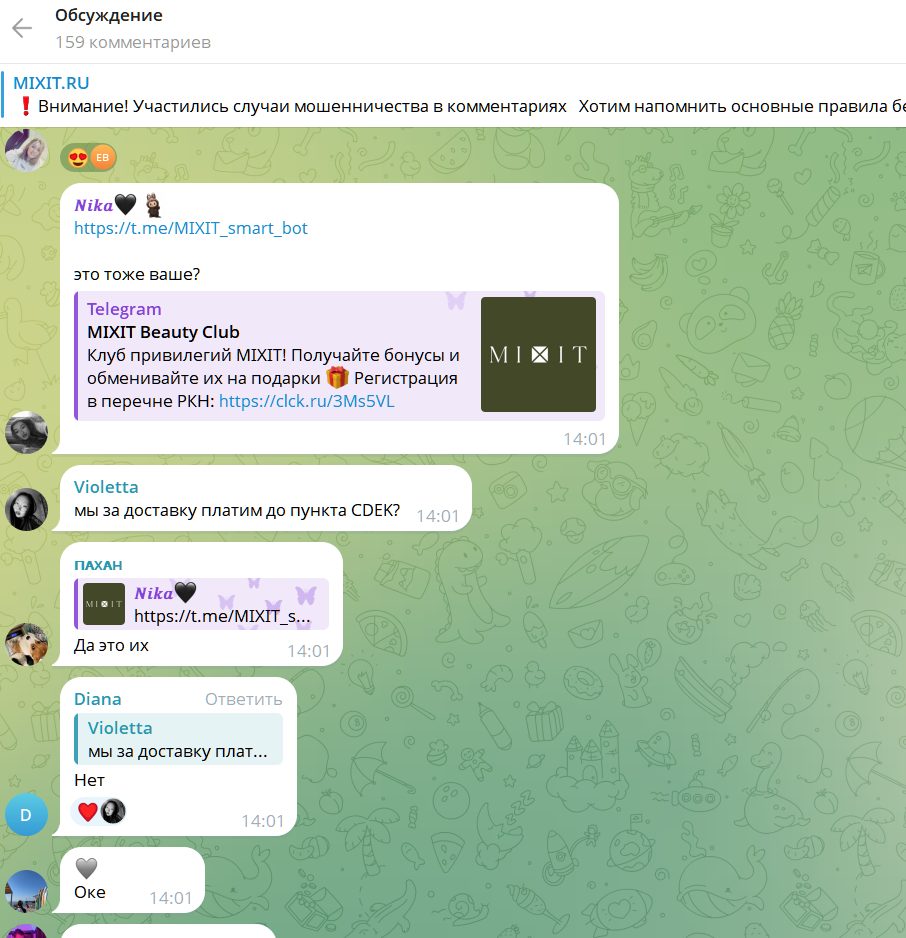Click the 'MIXIT Beauty Club' preview title
This screenshot has height=938, width=906.
point(163,331)
